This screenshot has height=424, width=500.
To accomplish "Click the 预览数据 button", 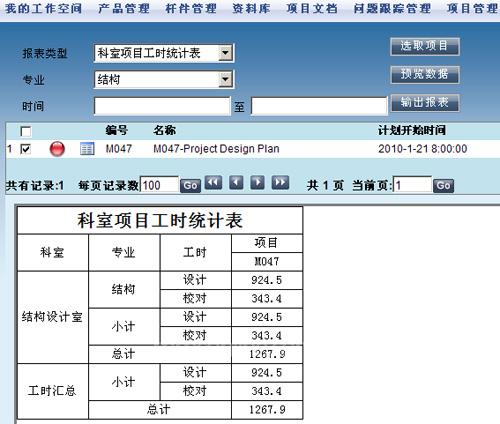I will (425, 75).
